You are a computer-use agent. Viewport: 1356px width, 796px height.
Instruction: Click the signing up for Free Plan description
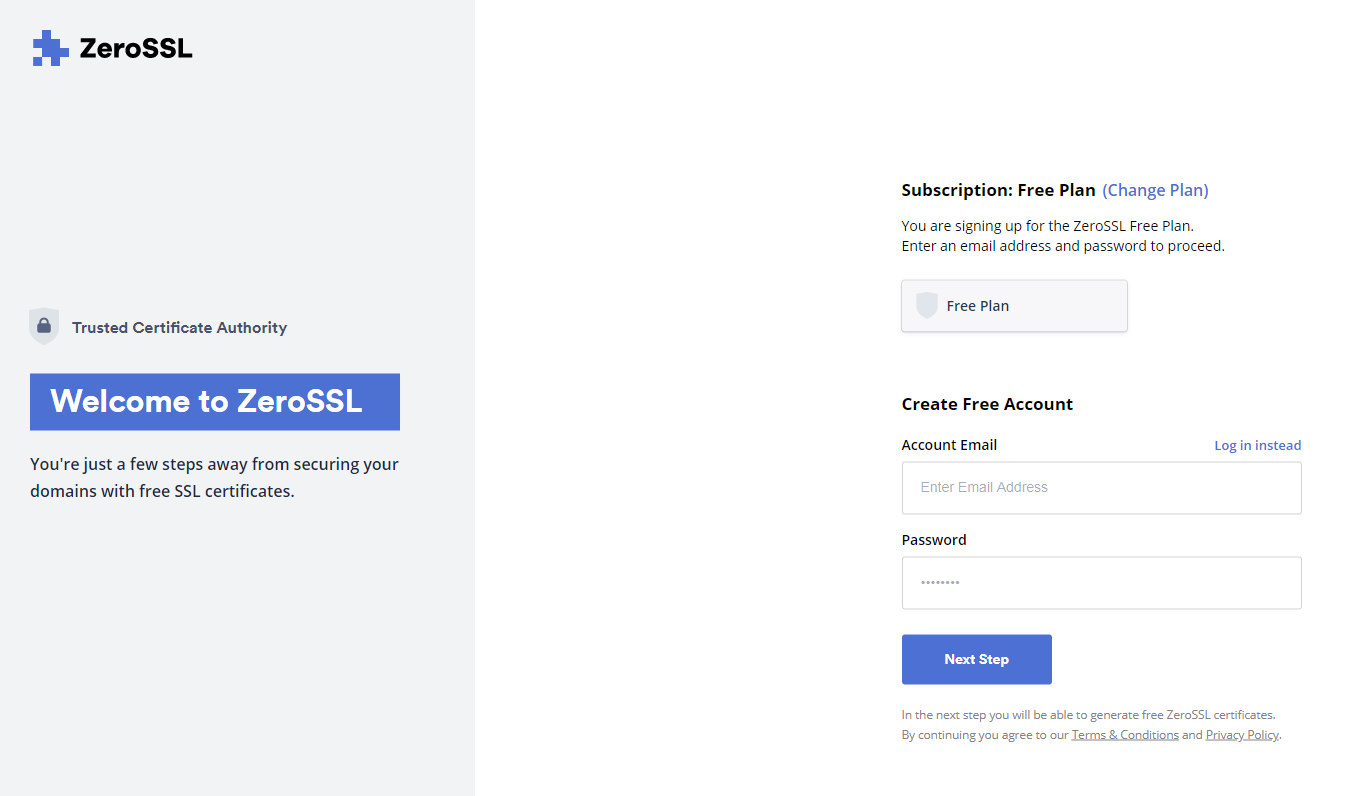(x=1063, y=236)
